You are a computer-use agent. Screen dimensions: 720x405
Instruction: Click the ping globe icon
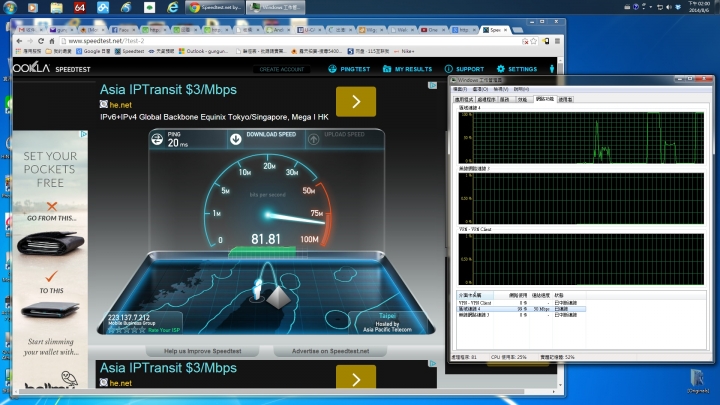pyautogui.click(x=157, y=139)
